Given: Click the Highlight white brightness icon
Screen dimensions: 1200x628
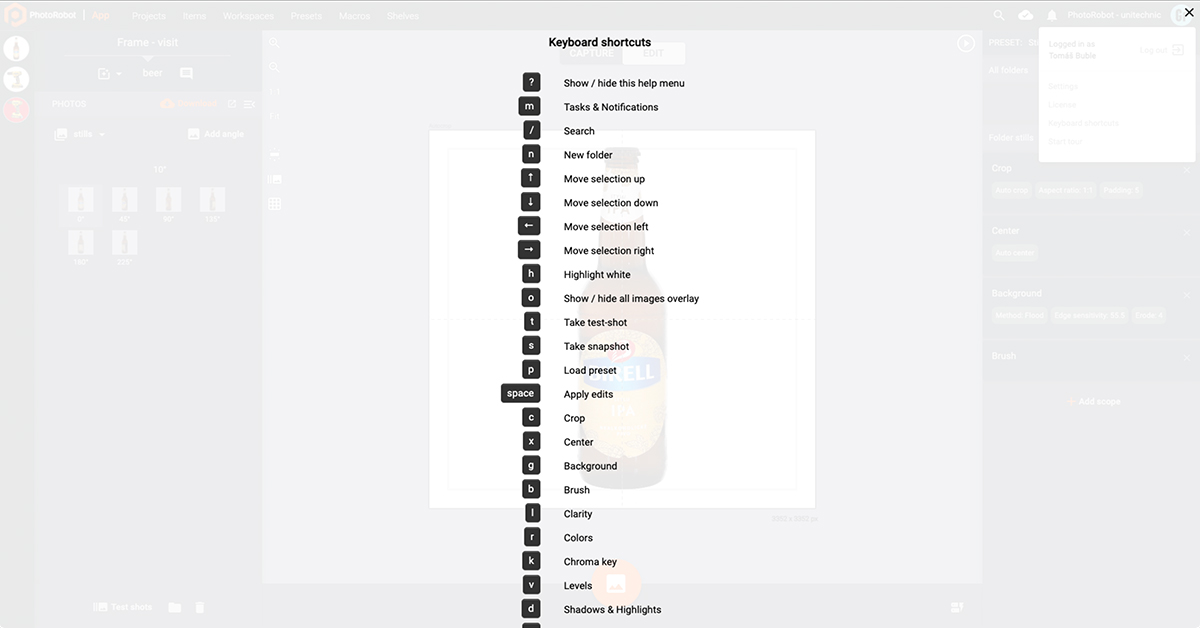Looking at the screenshot, I should click(275, 153).
